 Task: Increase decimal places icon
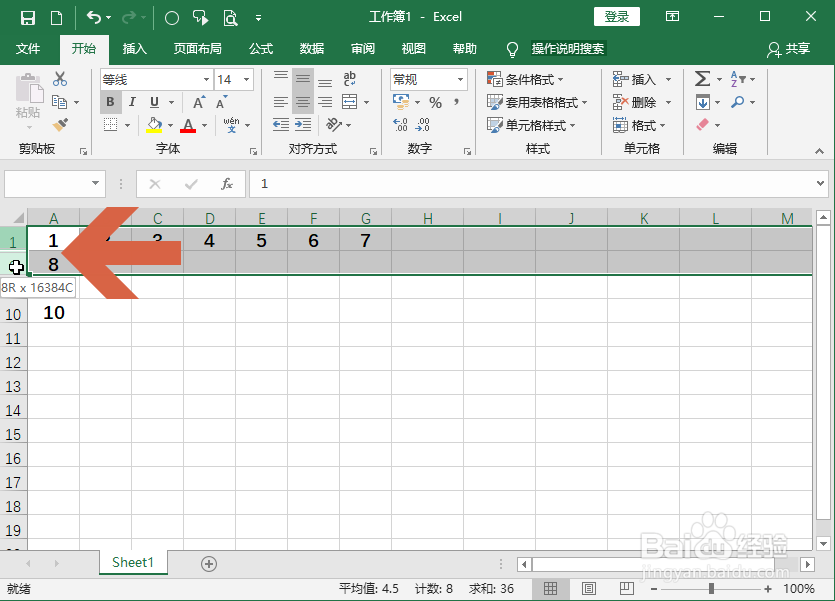(x=400, y=125)
